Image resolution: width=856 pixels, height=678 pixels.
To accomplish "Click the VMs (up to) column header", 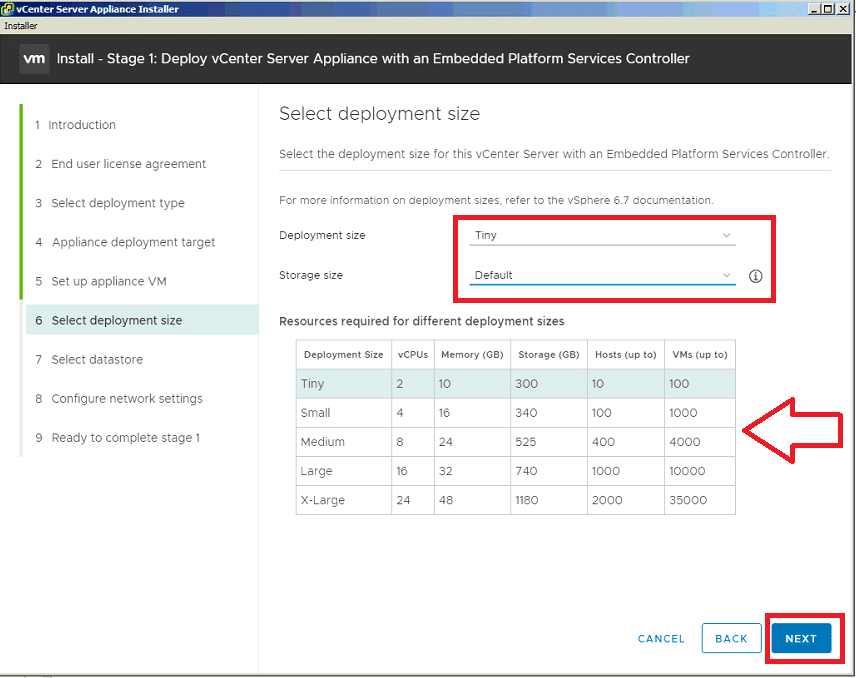I will 700,355.
